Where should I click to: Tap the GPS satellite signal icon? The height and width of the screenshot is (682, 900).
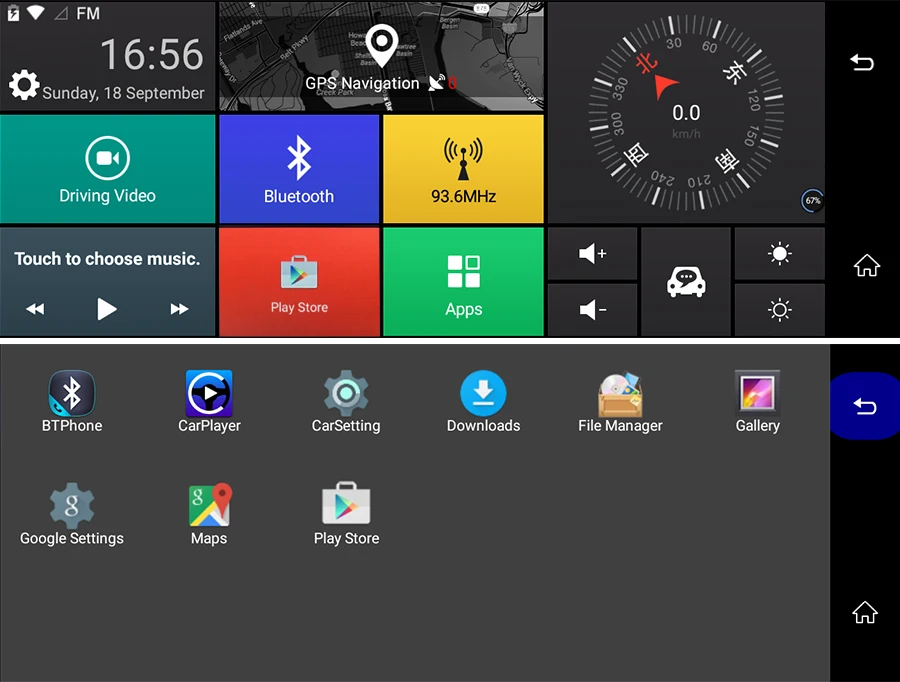tap(437, 83)
